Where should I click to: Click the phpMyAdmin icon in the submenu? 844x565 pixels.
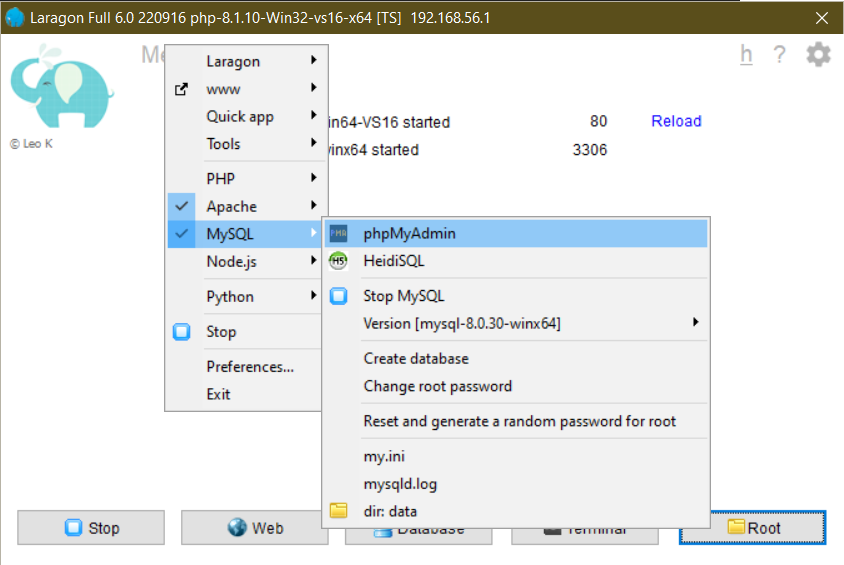click(x=339, y=234)
